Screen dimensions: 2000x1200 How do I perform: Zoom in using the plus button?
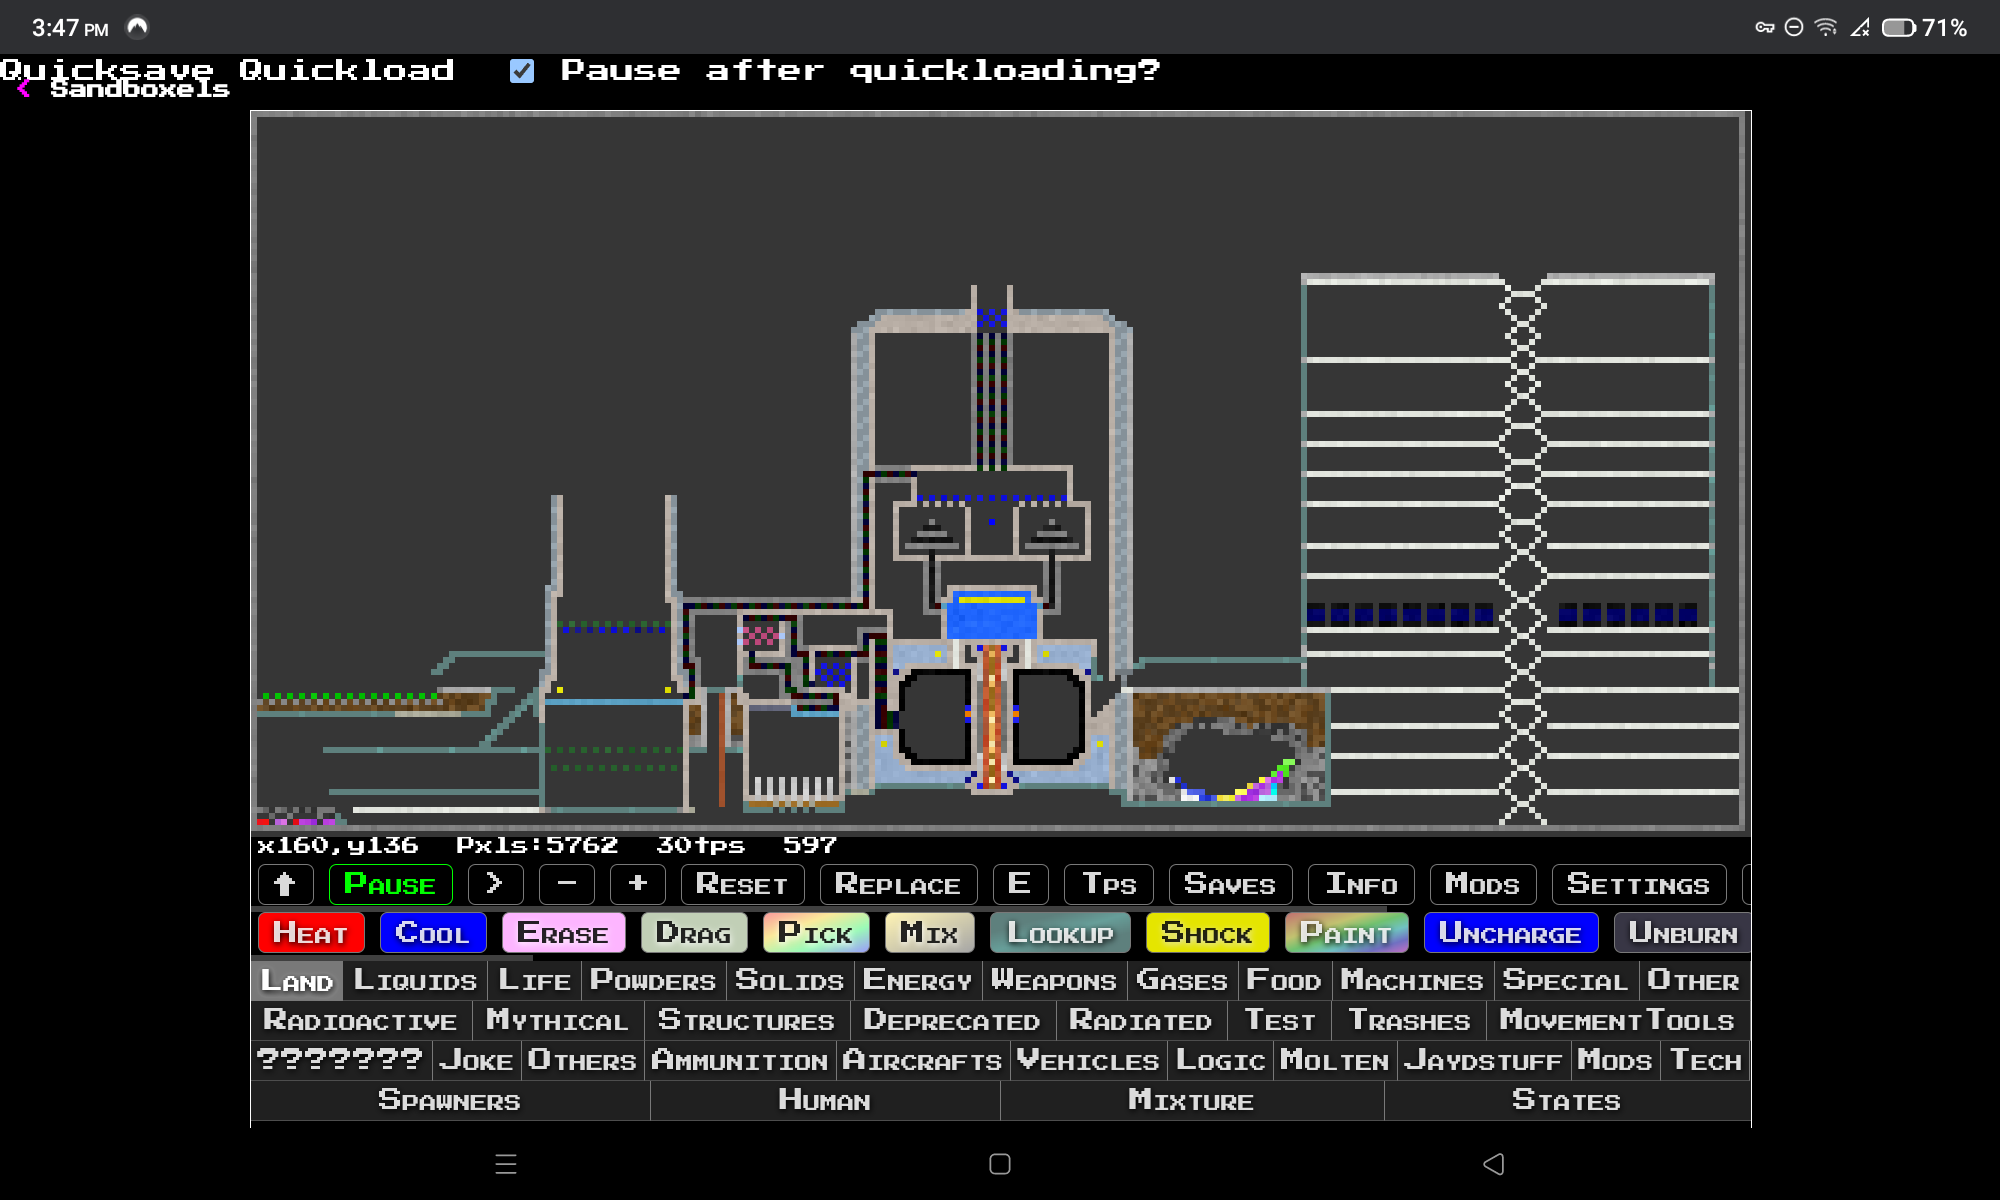click(637, 884)
